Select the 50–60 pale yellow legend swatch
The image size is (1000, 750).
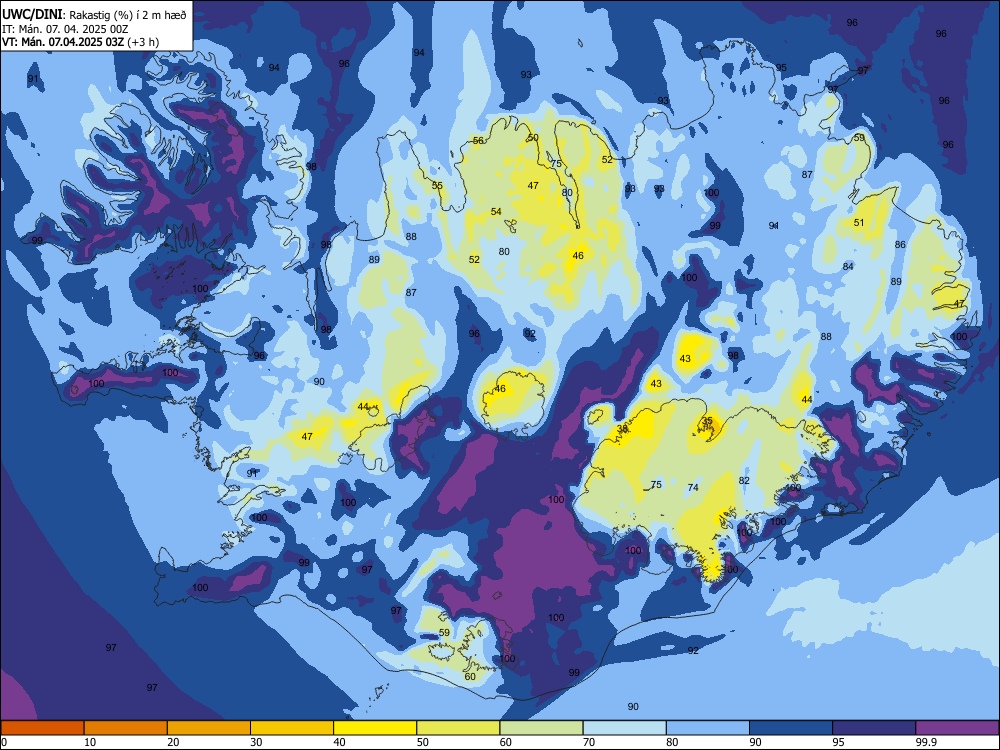(458, 728)
